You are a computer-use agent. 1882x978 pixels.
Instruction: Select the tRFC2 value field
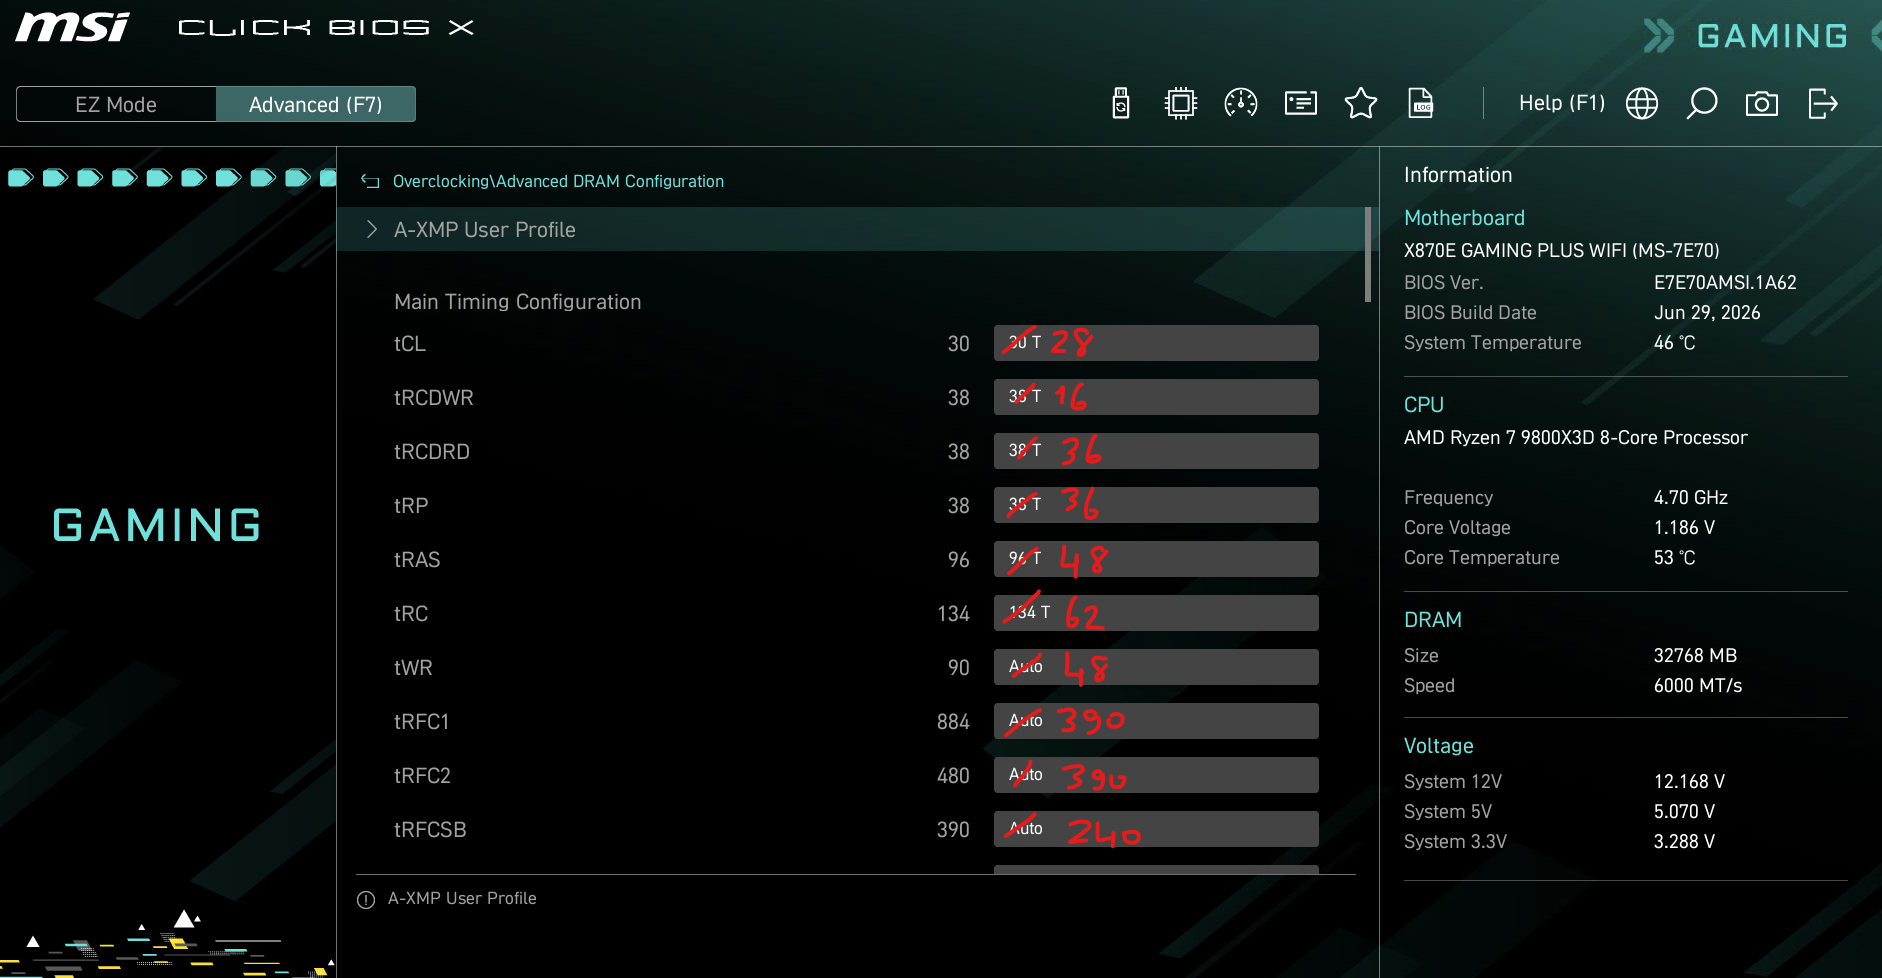tap(1156, 775)
